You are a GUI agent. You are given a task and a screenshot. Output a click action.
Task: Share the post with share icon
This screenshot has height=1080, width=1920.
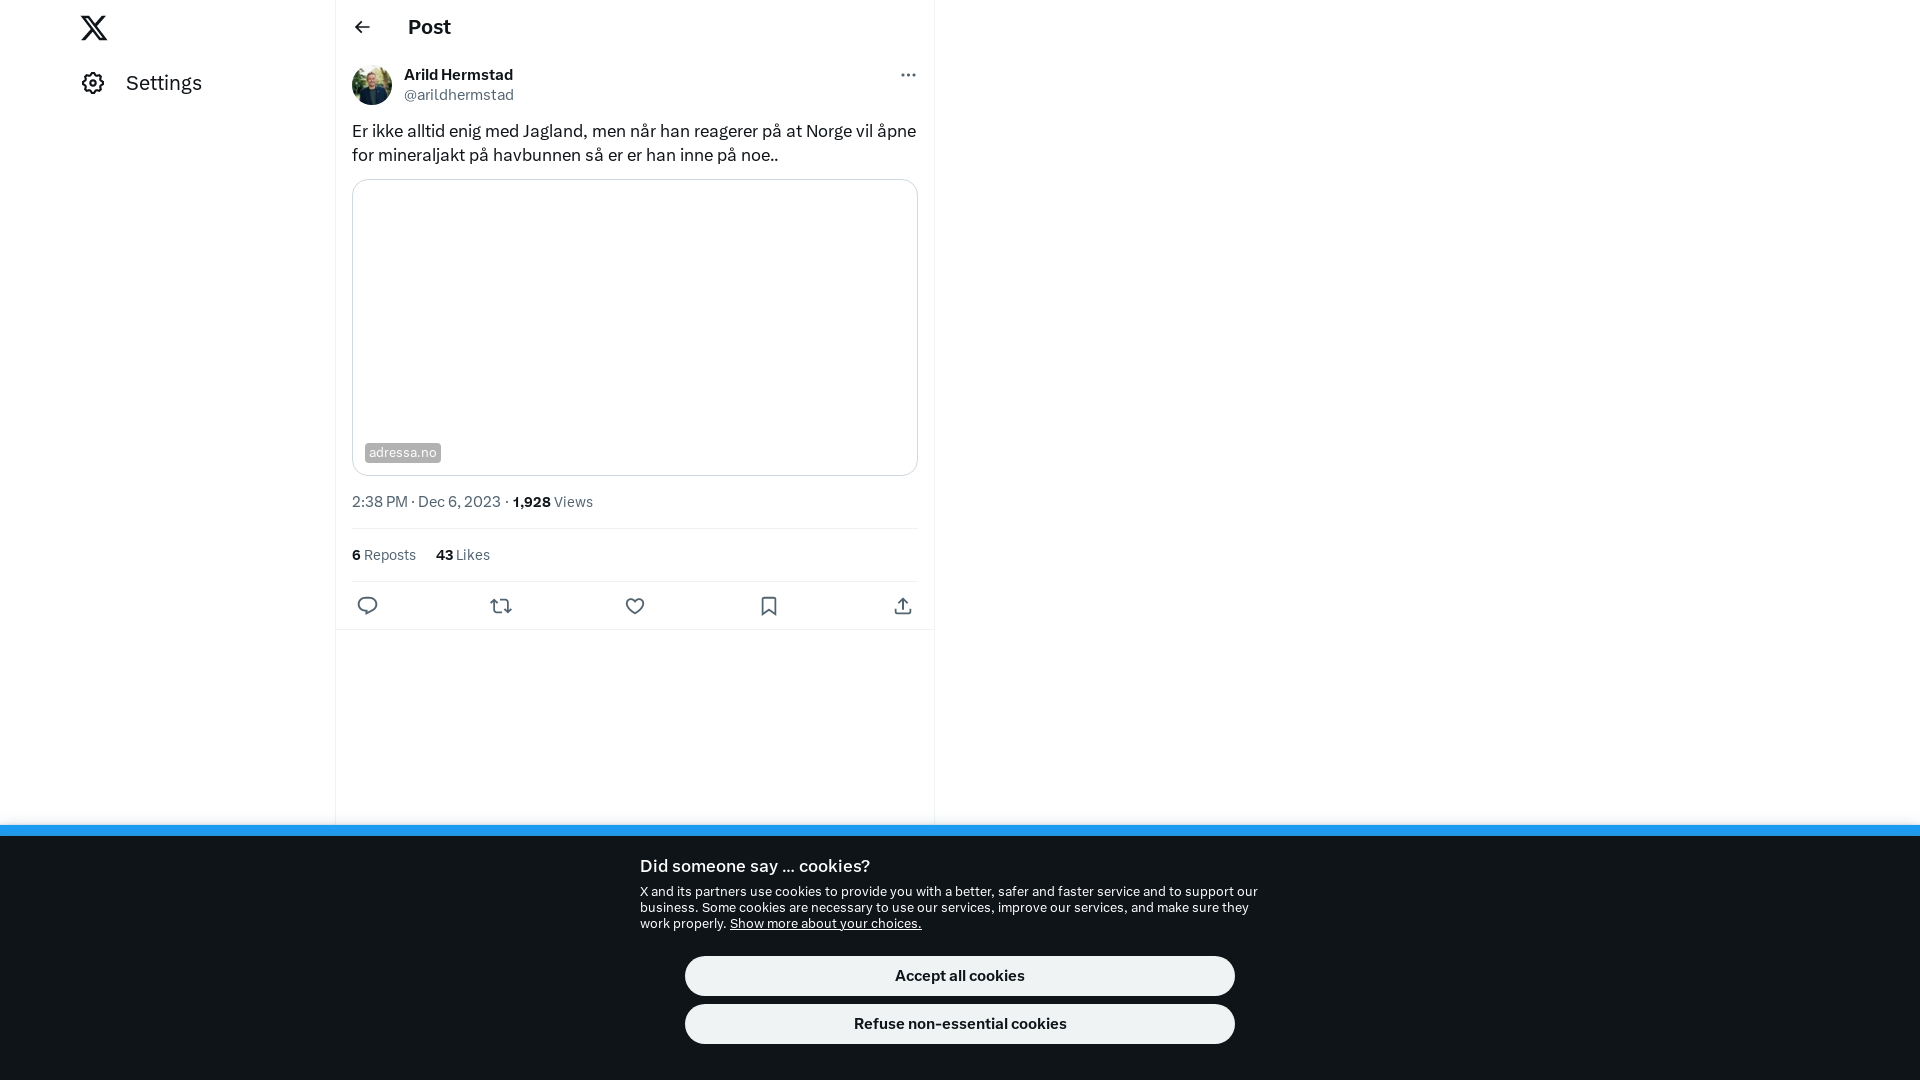pos(903,606)
